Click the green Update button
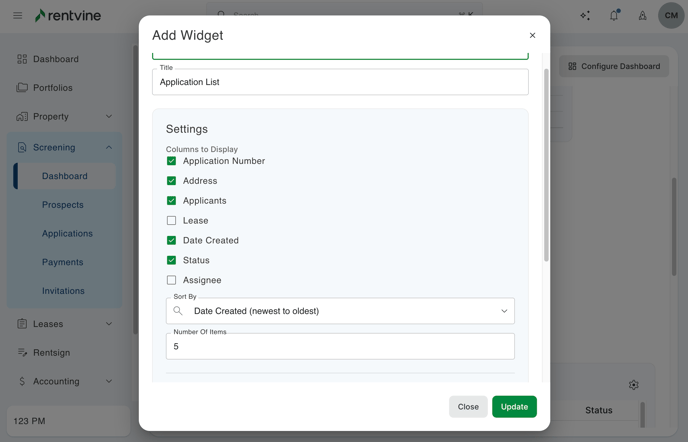688x442 pixels. 514,407
